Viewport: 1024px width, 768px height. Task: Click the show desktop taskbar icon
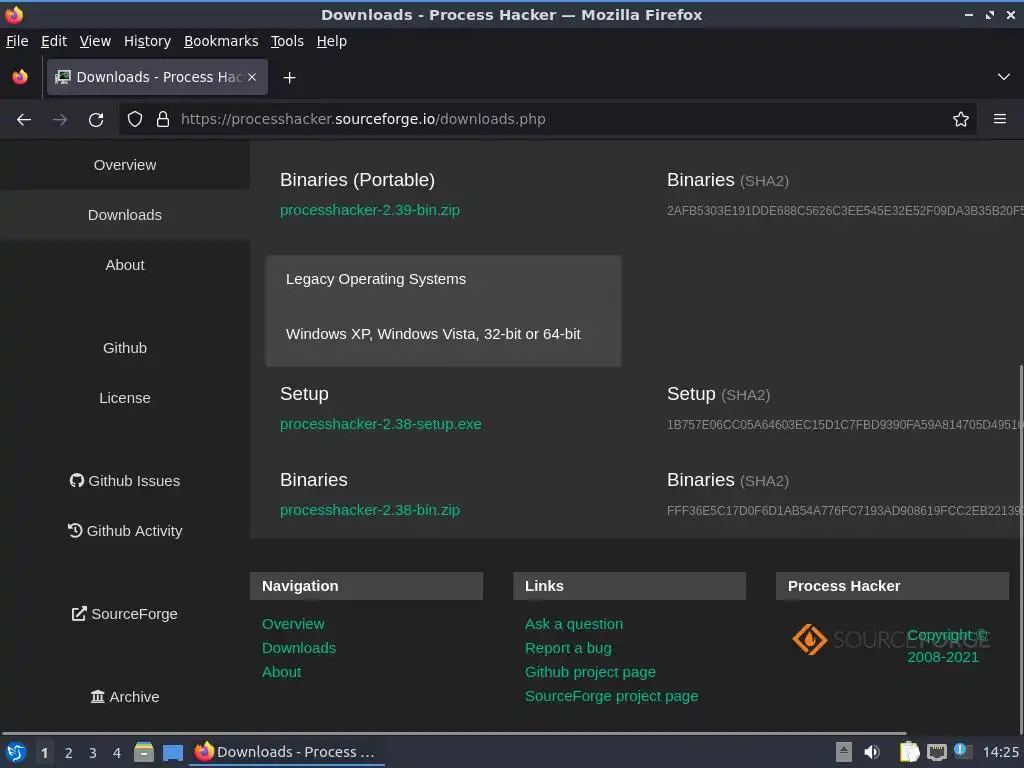tap(172, 753)
